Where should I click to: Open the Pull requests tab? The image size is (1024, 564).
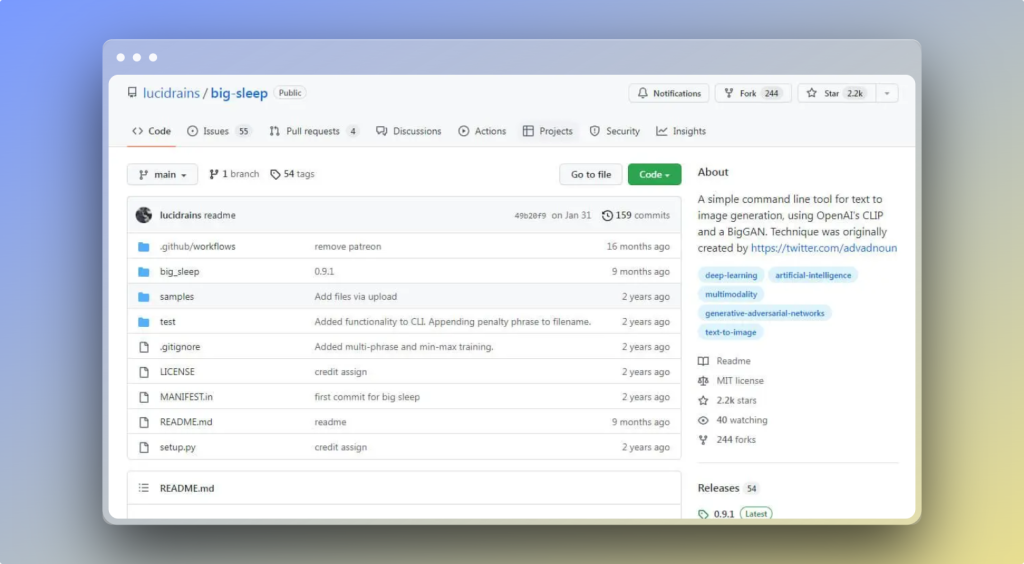[312, 131]
